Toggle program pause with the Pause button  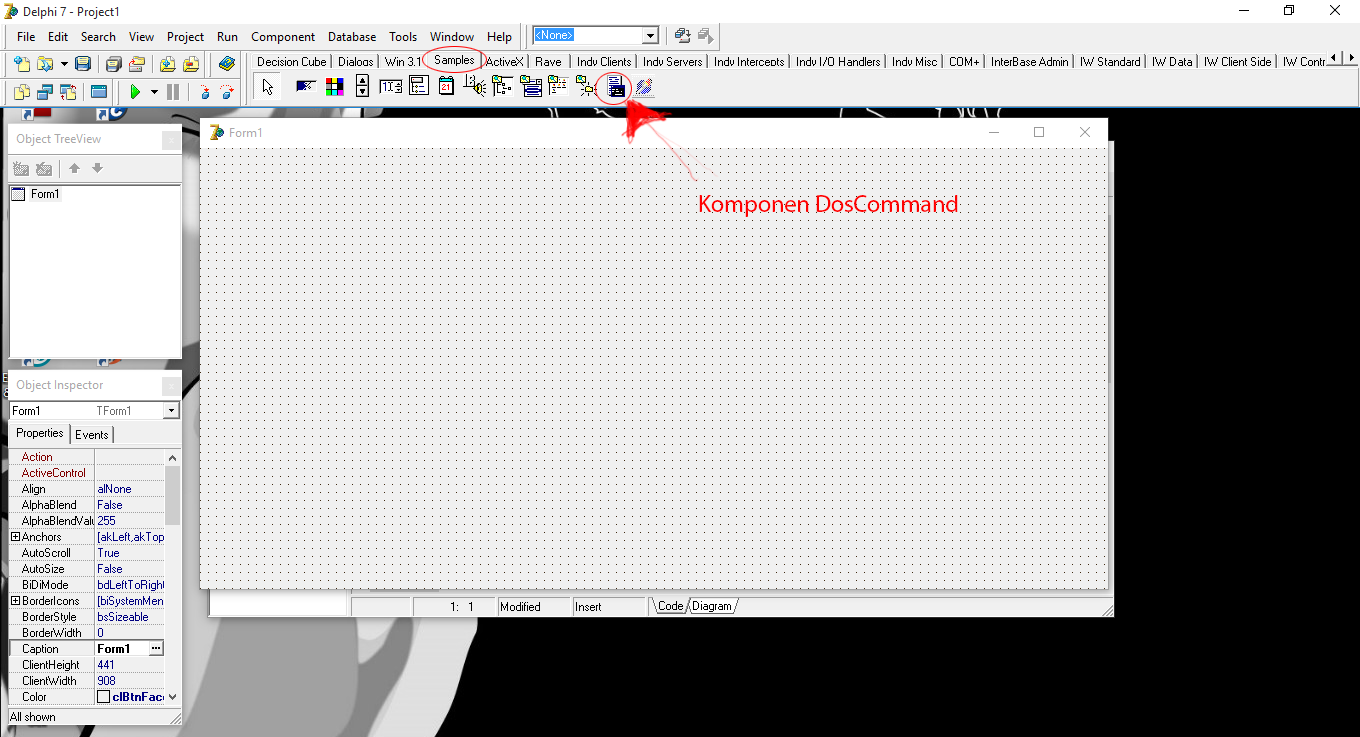point(172,90)
